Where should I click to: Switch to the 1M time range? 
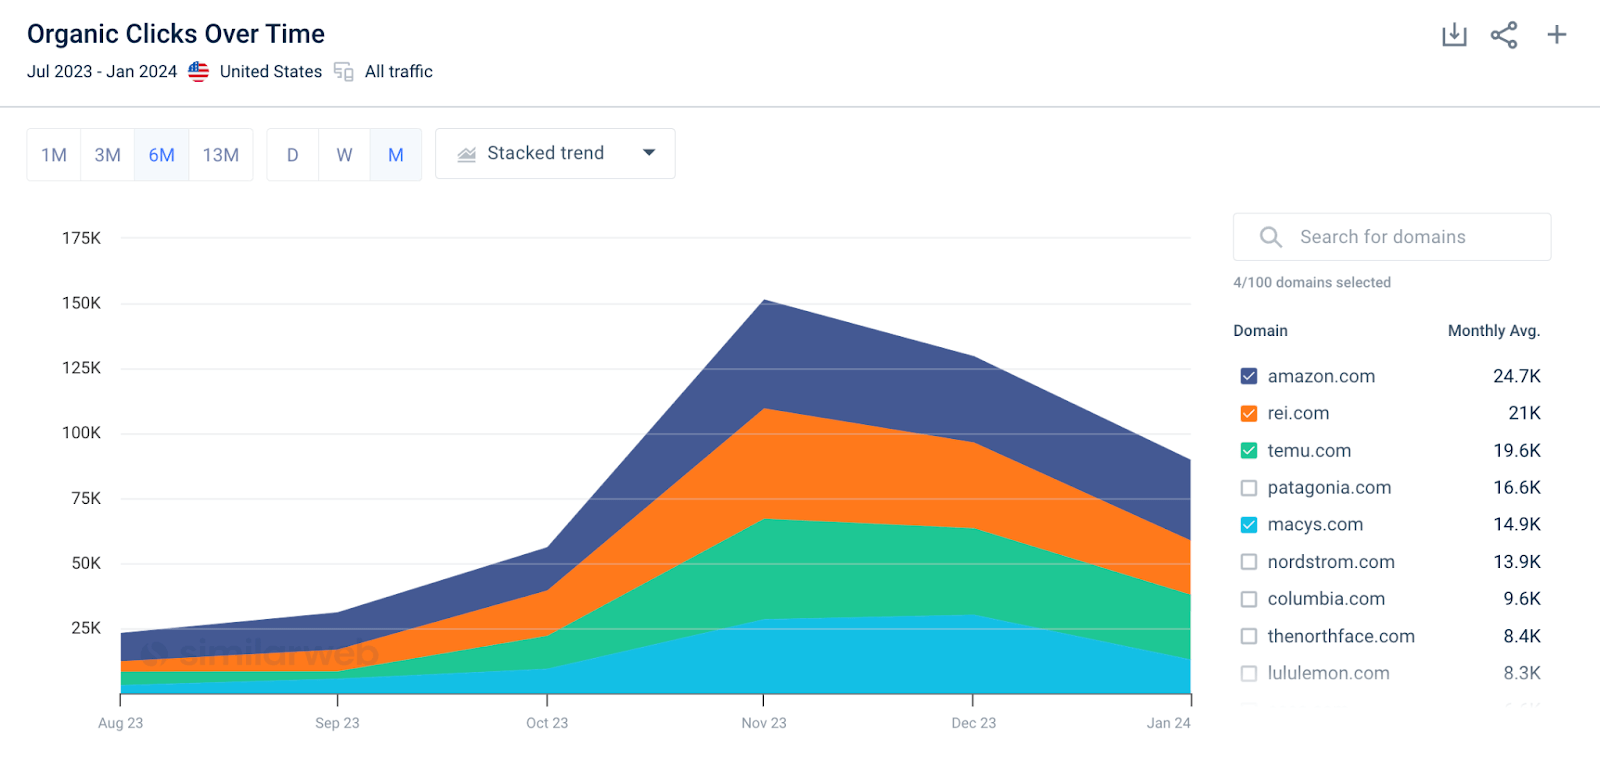coord(54,155)
